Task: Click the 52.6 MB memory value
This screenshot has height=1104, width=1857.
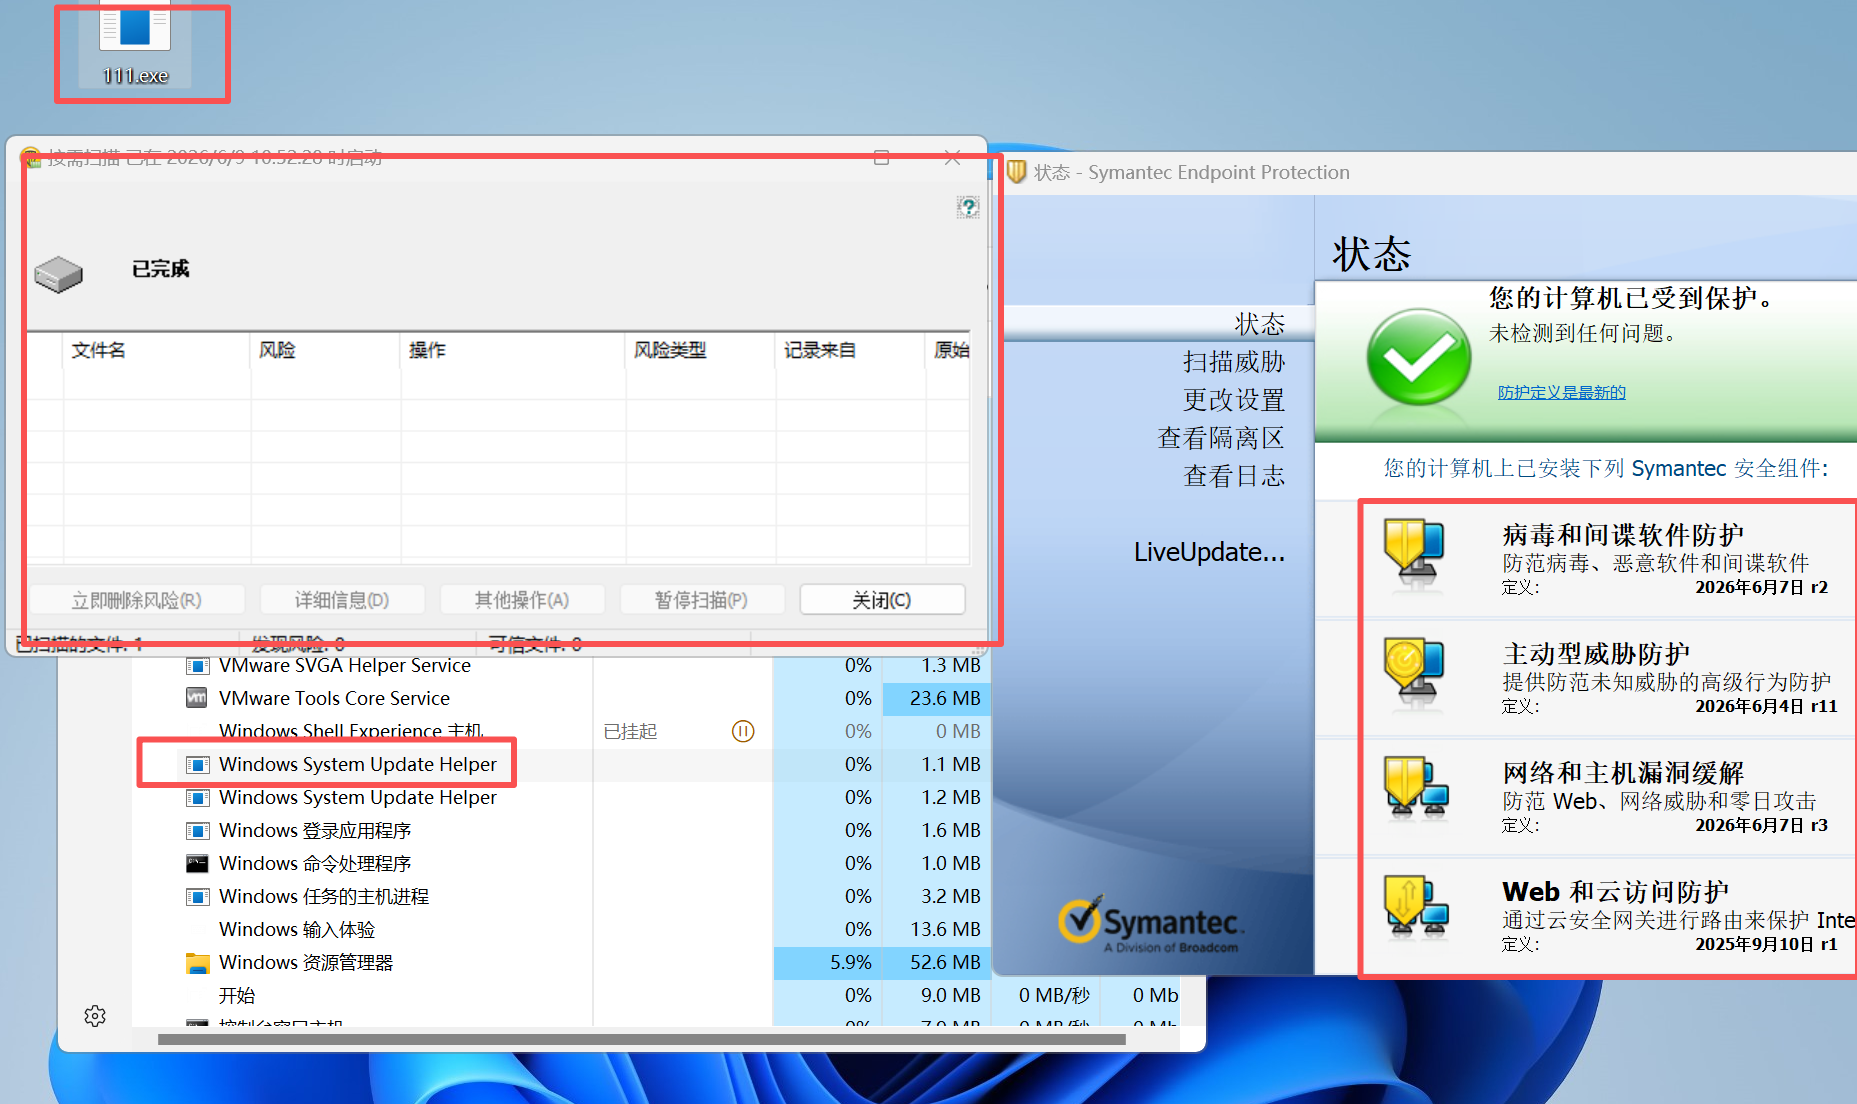Action: [x=945, y=963]
